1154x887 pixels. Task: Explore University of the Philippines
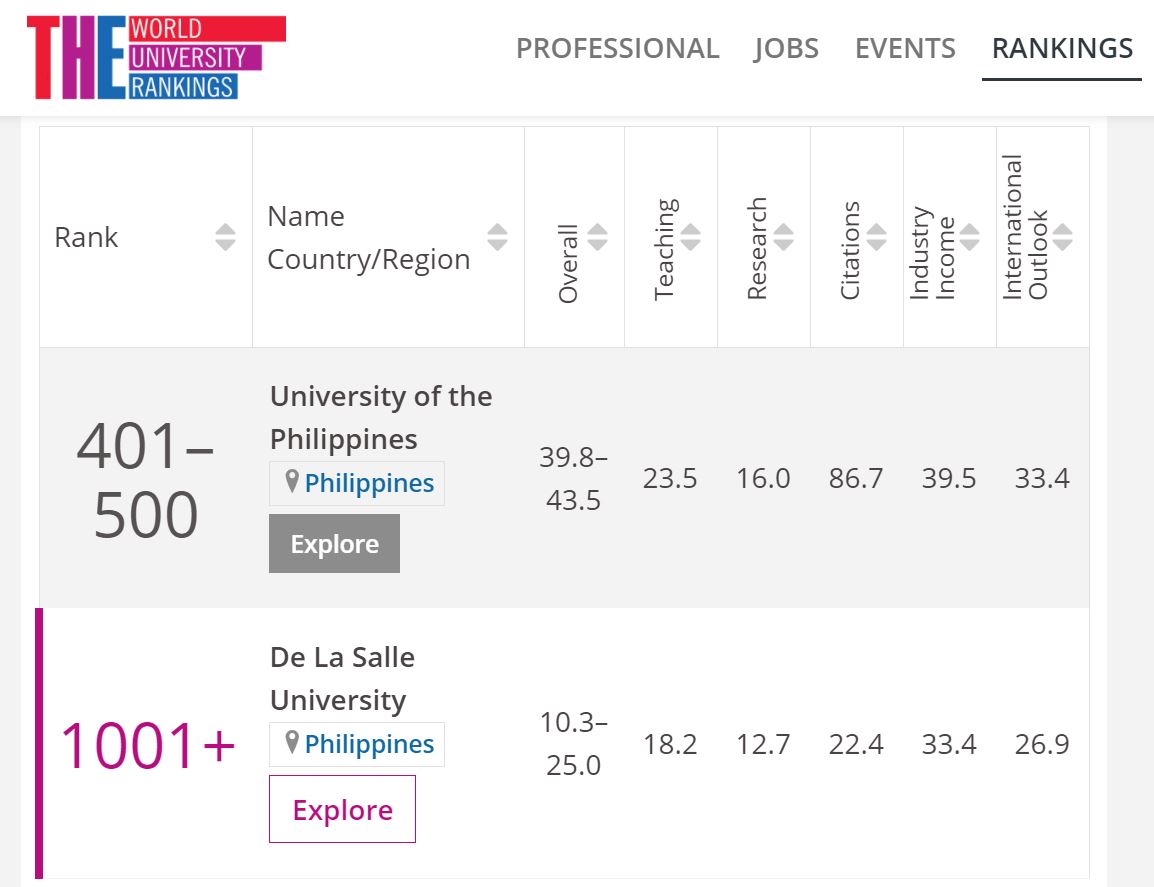tap(334, 543)
